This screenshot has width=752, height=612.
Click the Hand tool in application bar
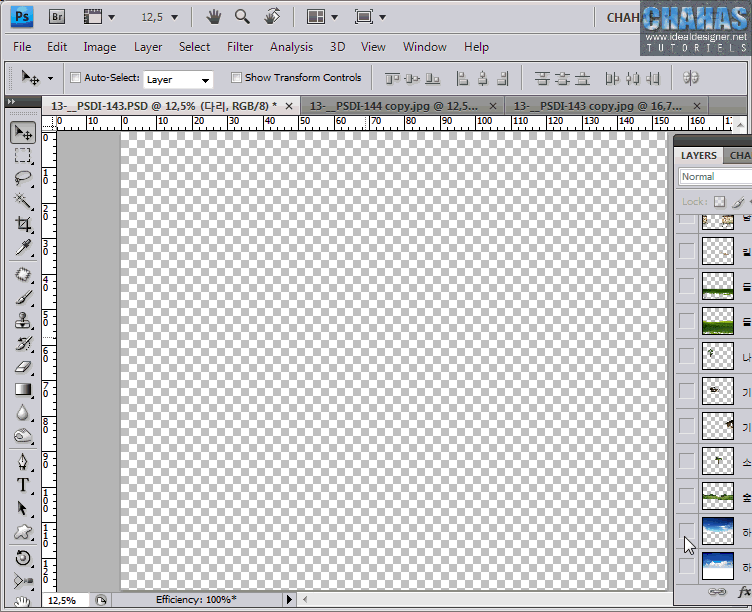213,17
